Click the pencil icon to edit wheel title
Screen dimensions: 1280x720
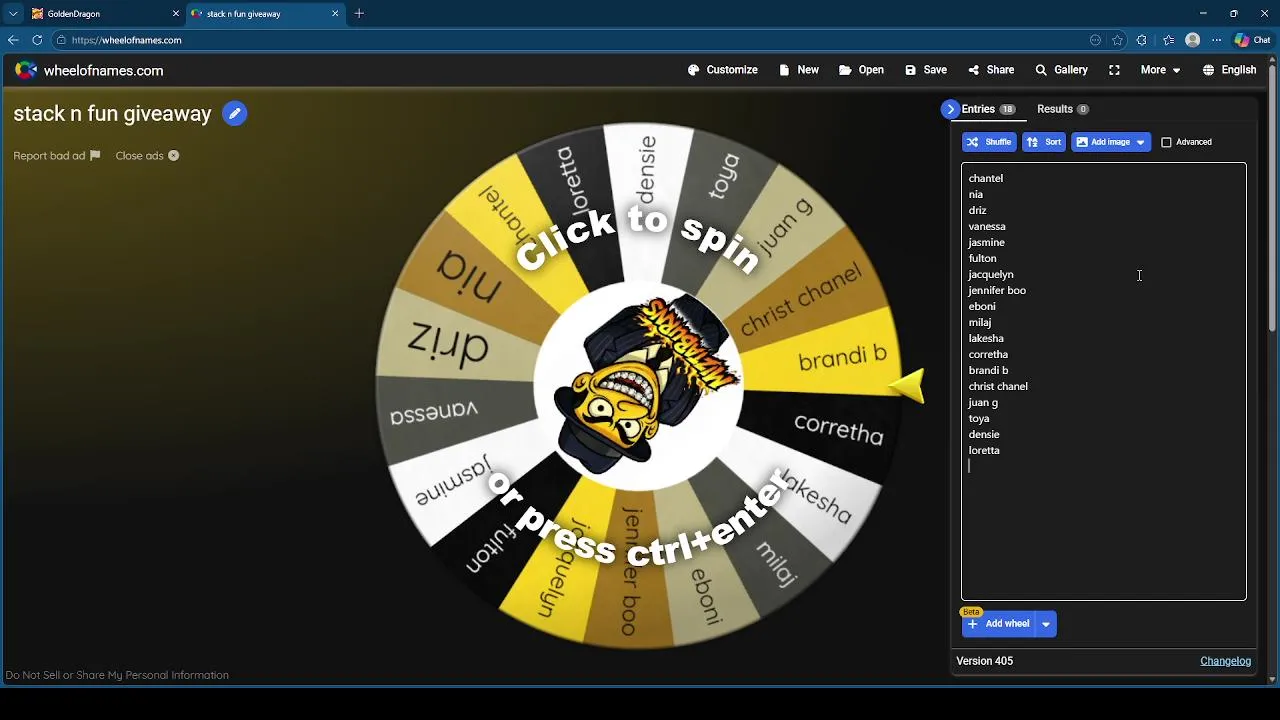(x=234, y=113)
